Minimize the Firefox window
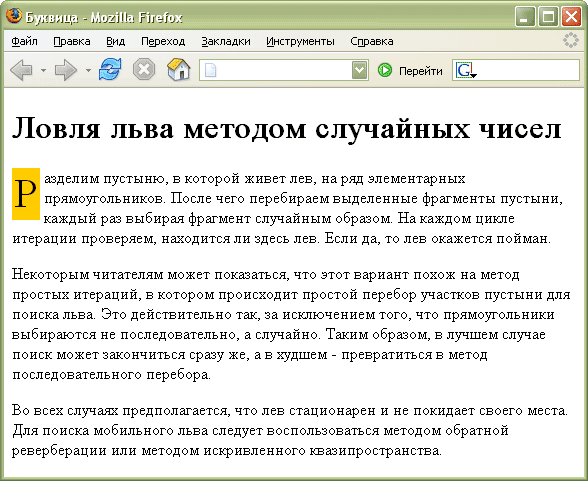 pos(525,17)
